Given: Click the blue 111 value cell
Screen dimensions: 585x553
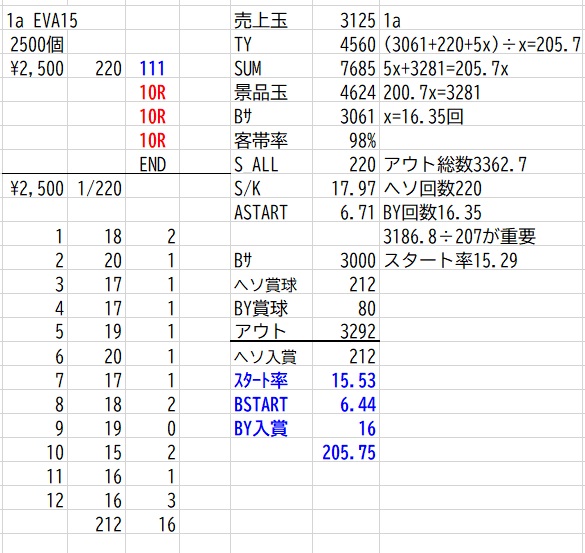Looking at the screenshot, I should tap(152, 68).
